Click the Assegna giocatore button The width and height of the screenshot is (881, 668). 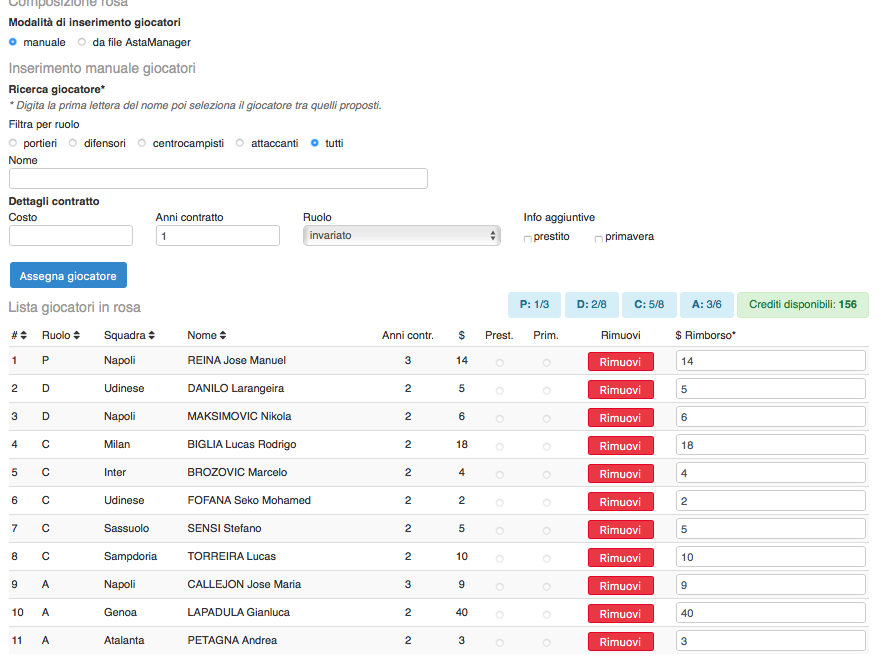(x=68, y=275)
